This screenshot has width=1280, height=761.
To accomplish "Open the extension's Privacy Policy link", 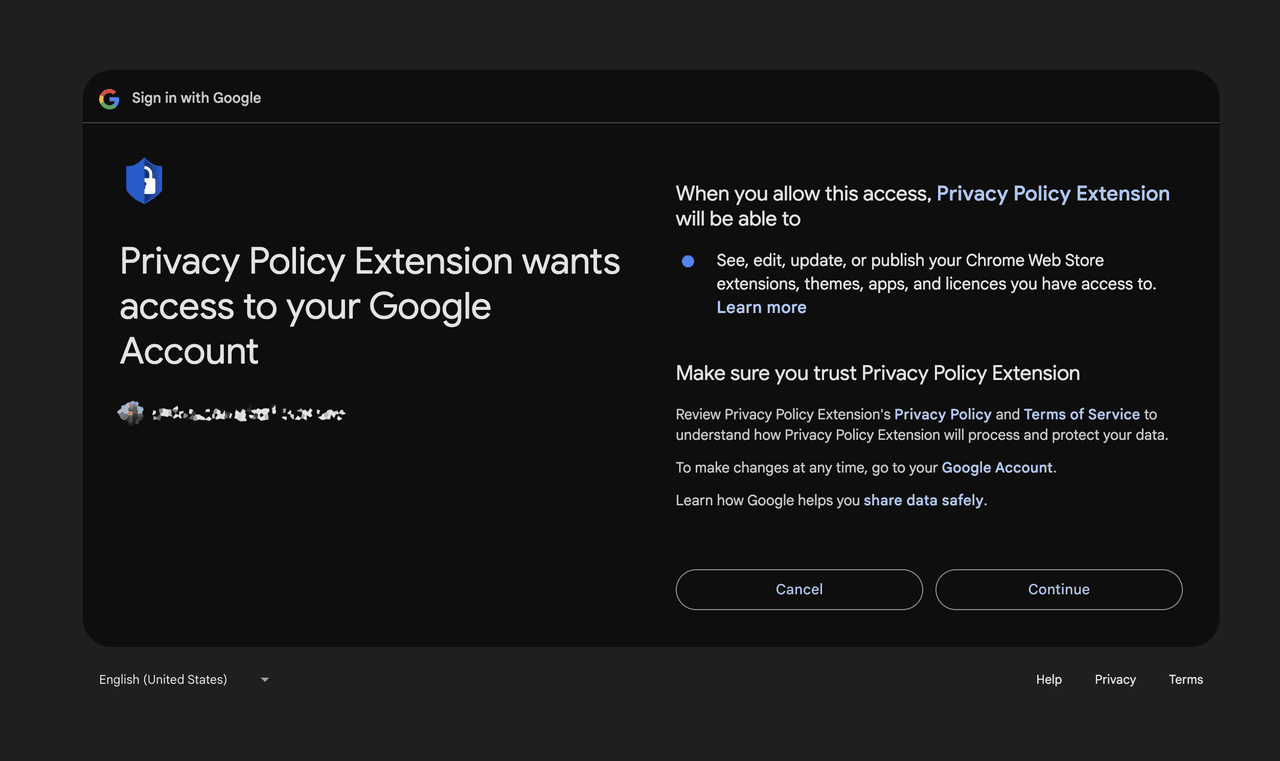I will pos(942,414).
